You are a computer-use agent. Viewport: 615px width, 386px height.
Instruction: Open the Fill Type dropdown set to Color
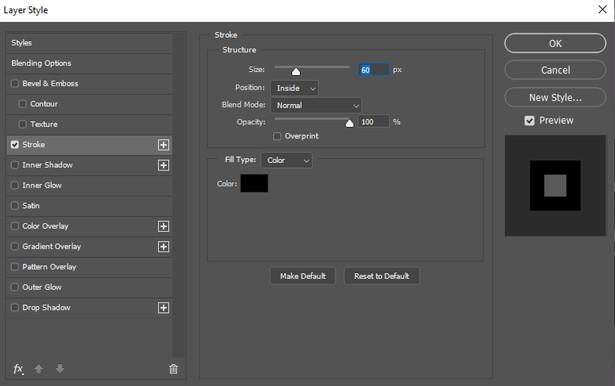click(x=287, y=160)
